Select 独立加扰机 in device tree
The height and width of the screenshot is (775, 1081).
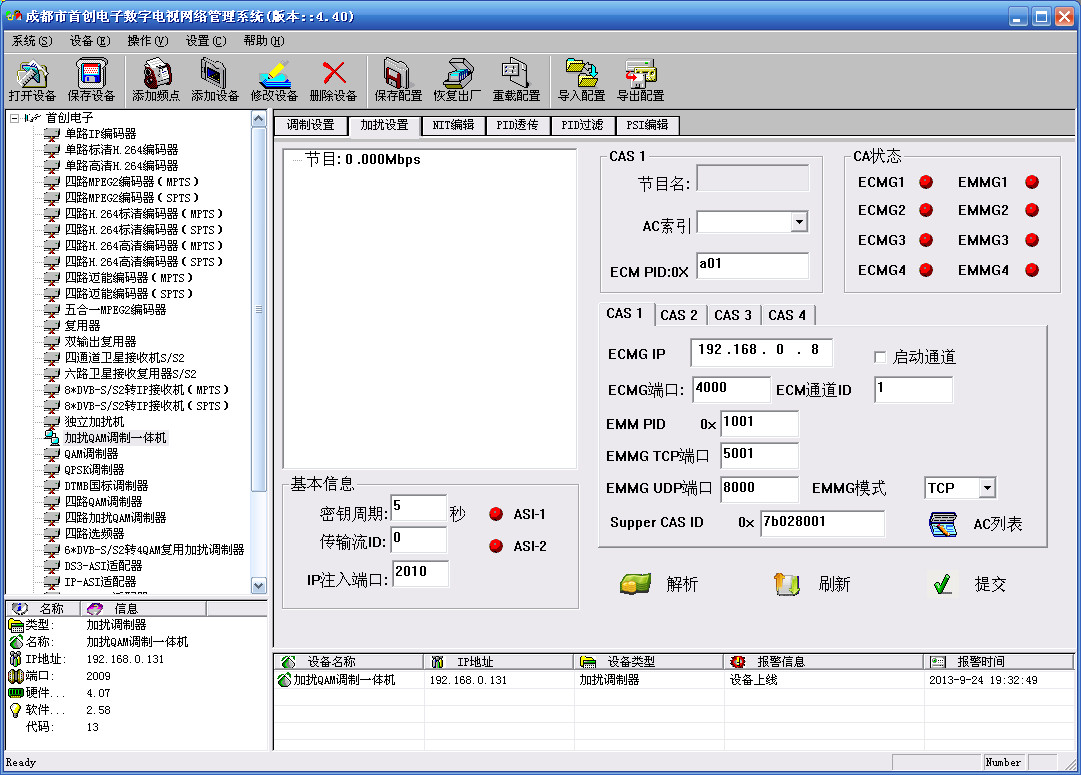click(94, 421)
